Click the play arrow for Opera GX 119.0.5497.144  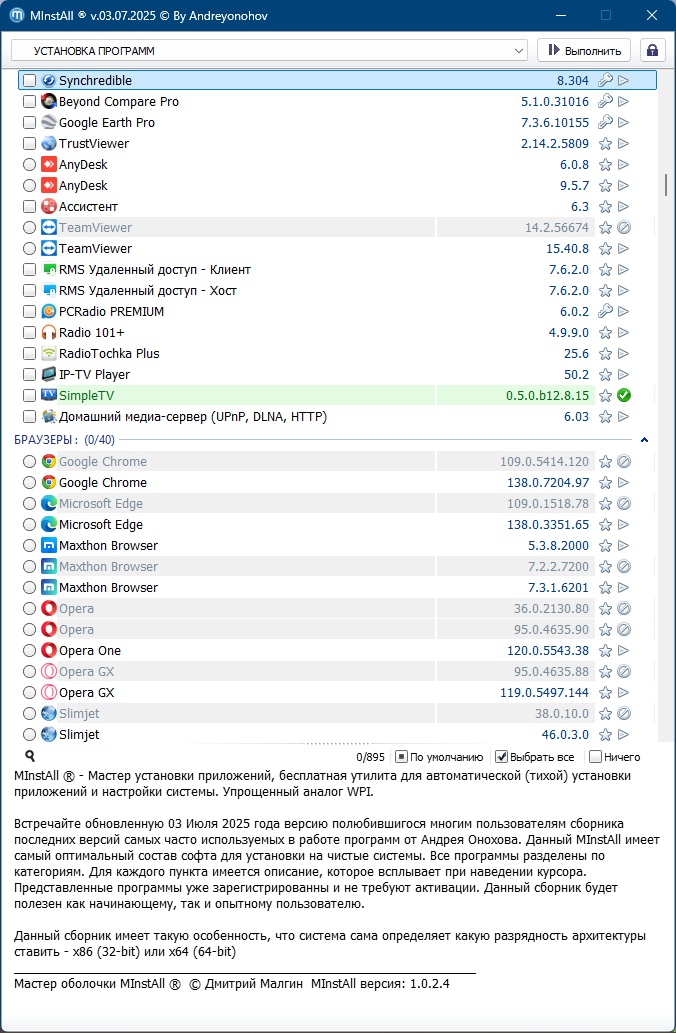624,692
